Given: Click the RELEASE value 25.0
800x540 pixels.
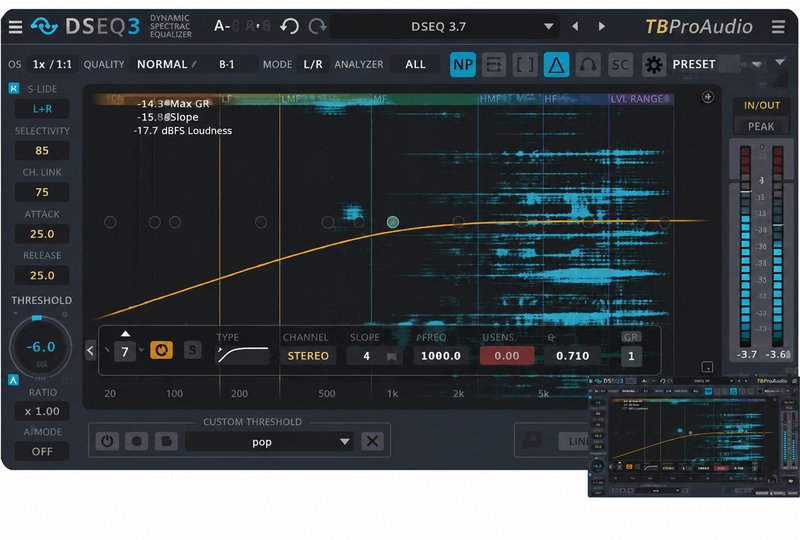Looking at the screenshot, I should 42,276.
